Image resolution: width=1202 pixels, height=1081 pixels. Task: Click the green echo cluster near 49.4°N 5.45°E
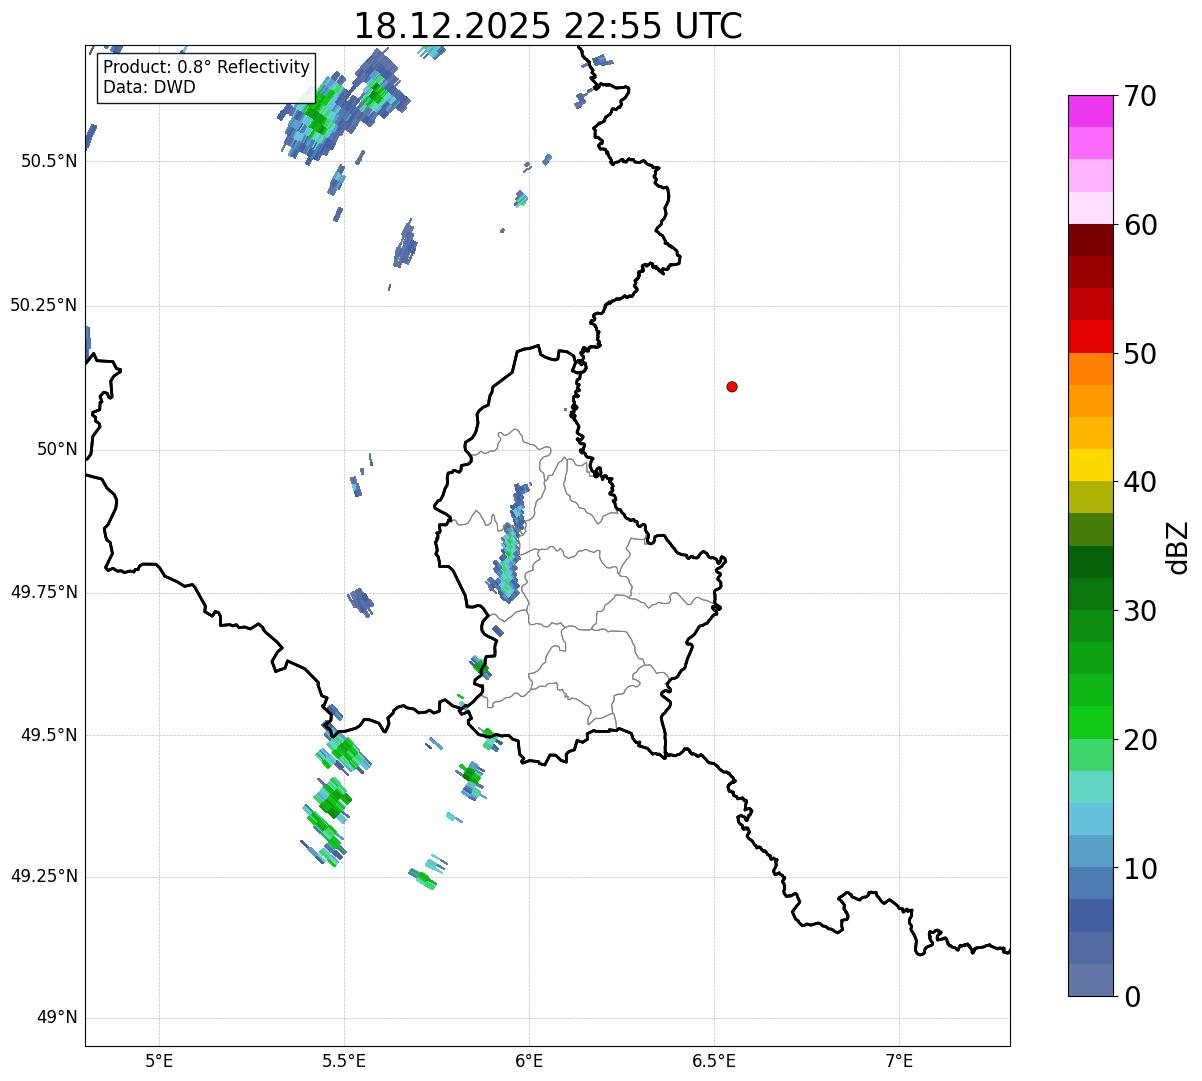[x=333, y=800]
